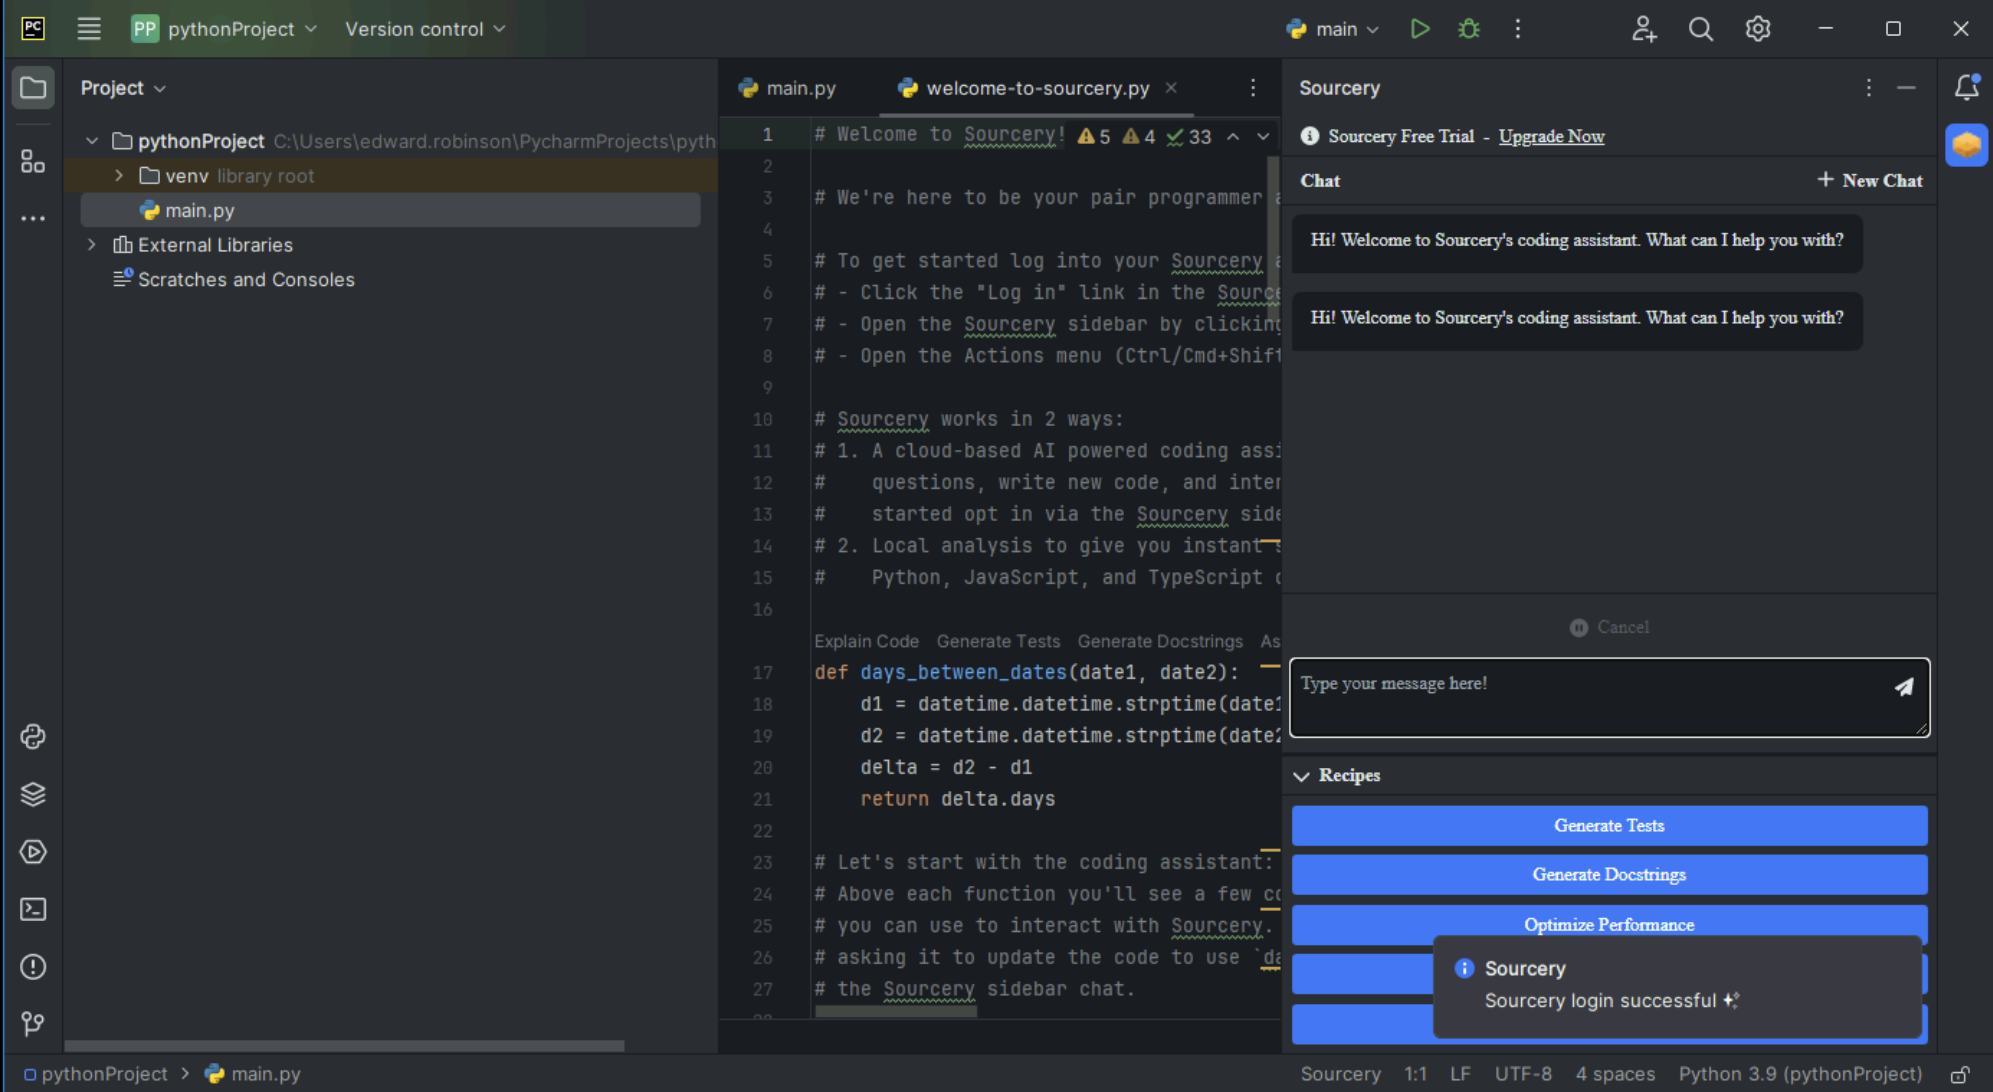The image size is (1993, 1092).
Task: Open editor tabs options menu
Action: pyautogui.click(x=1253, y=88)
